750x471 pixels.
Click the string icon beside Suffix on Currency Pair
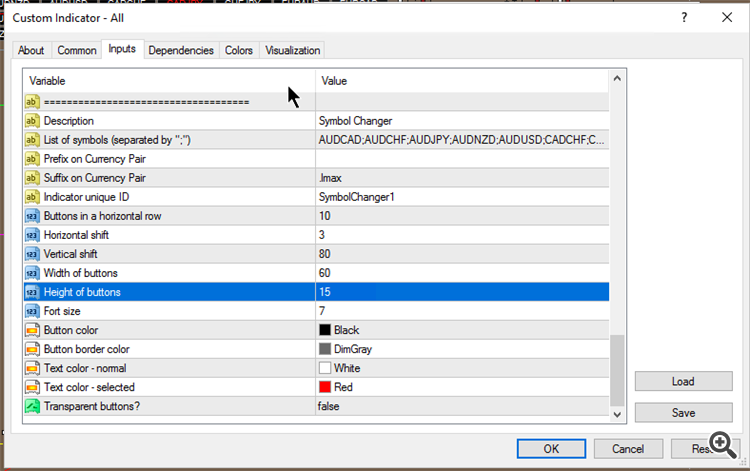(32, 178)
